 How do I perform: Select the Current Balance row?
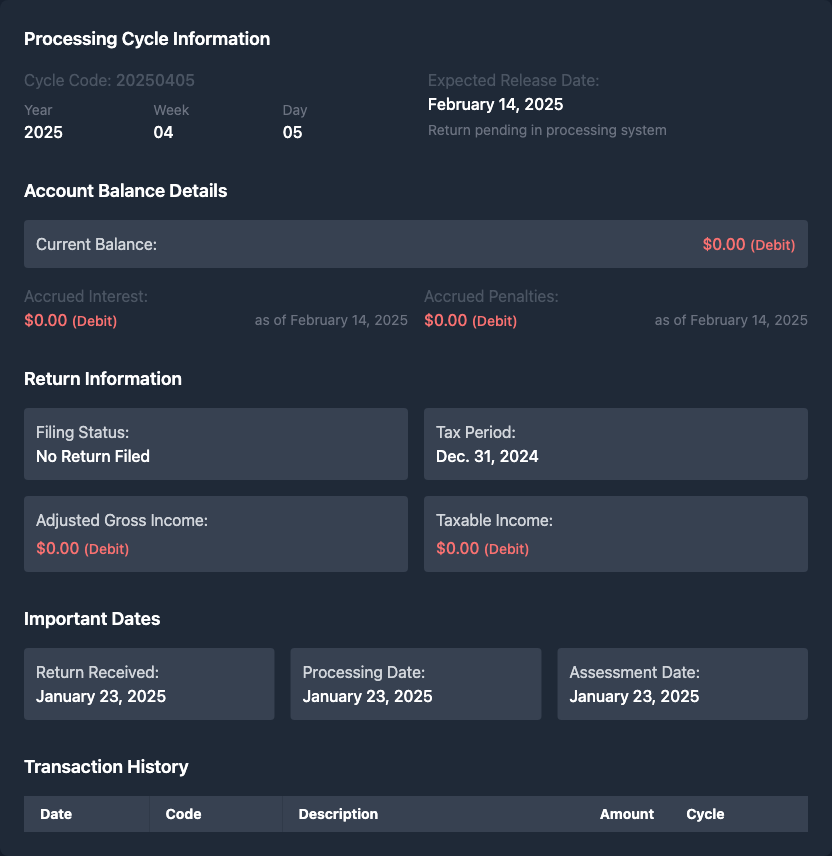point(415,244)
